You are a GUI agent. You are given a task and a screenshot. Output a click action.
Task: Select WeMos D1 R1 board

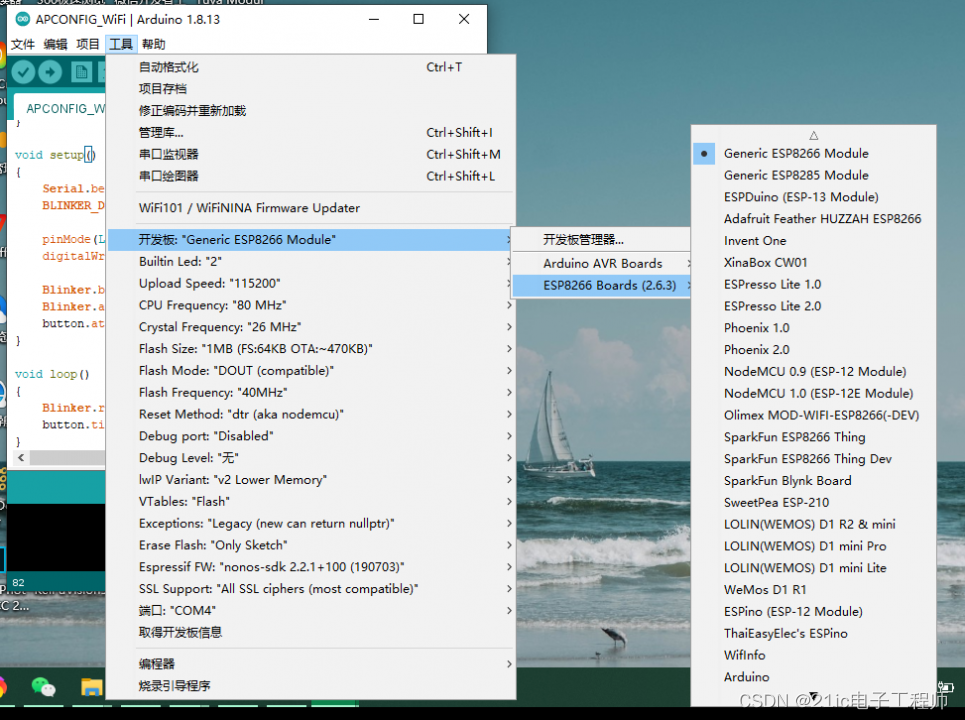[814, 590]
